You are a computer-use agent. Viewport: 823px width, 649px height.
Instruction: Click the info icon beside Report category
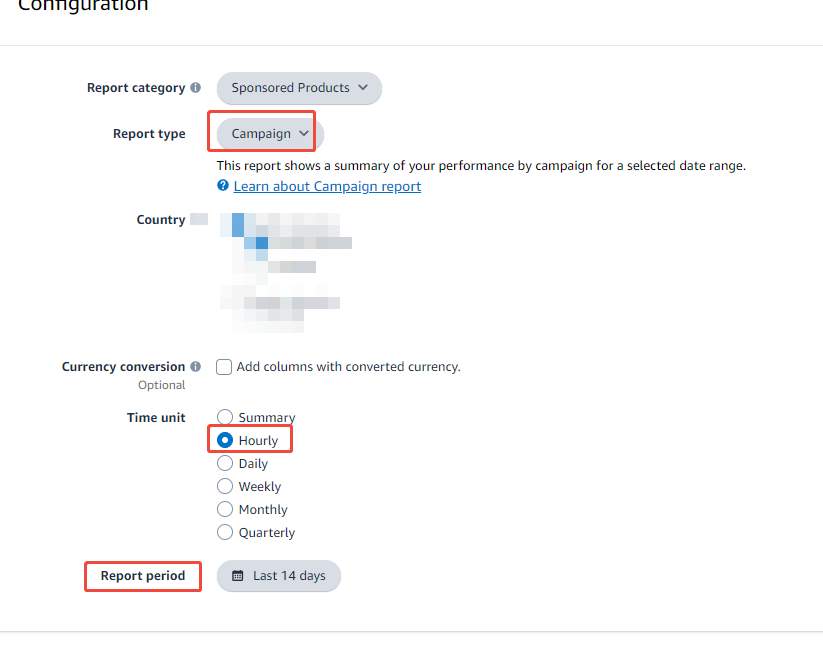point(196,88)
